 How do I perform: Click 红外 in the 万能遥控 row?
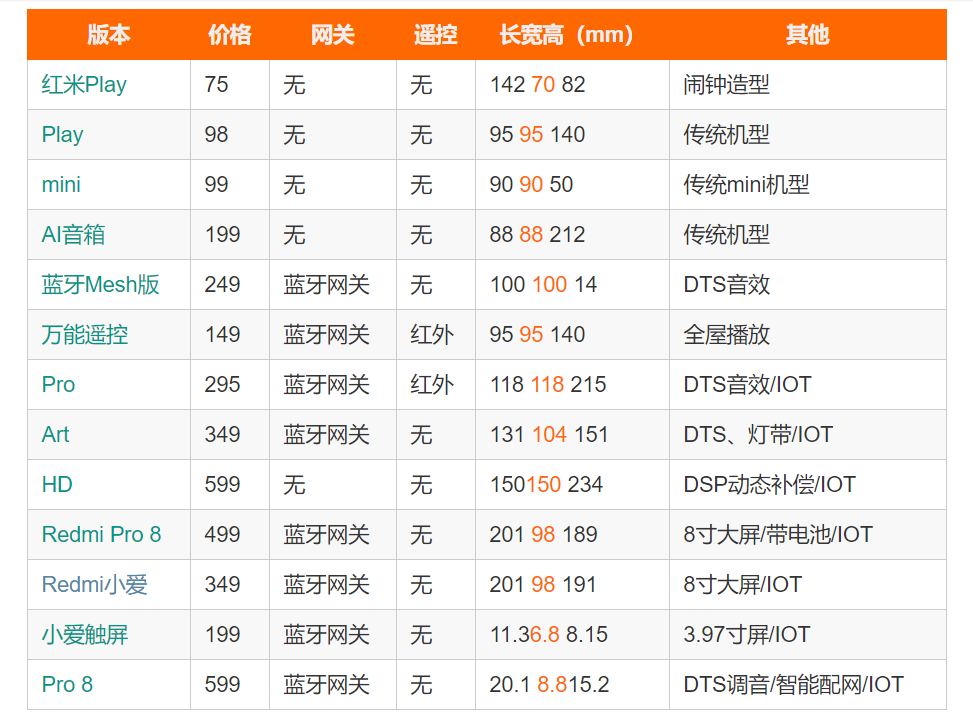[432, 335]
